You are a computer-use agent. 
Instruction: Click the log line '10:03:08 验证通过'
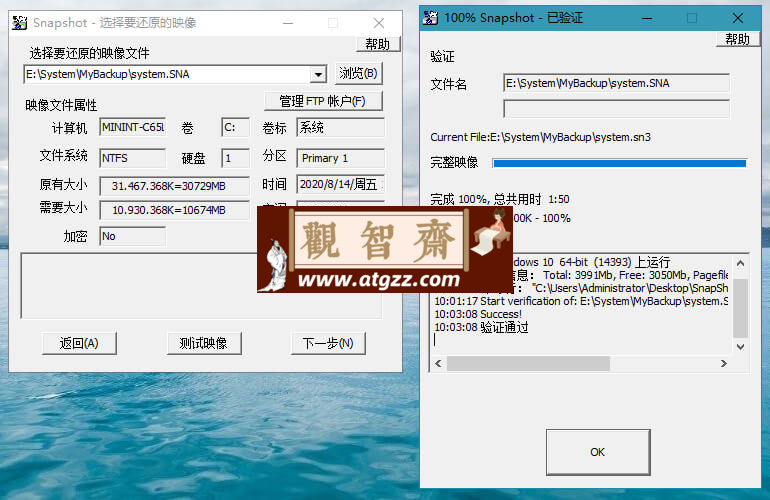[481, 327]
